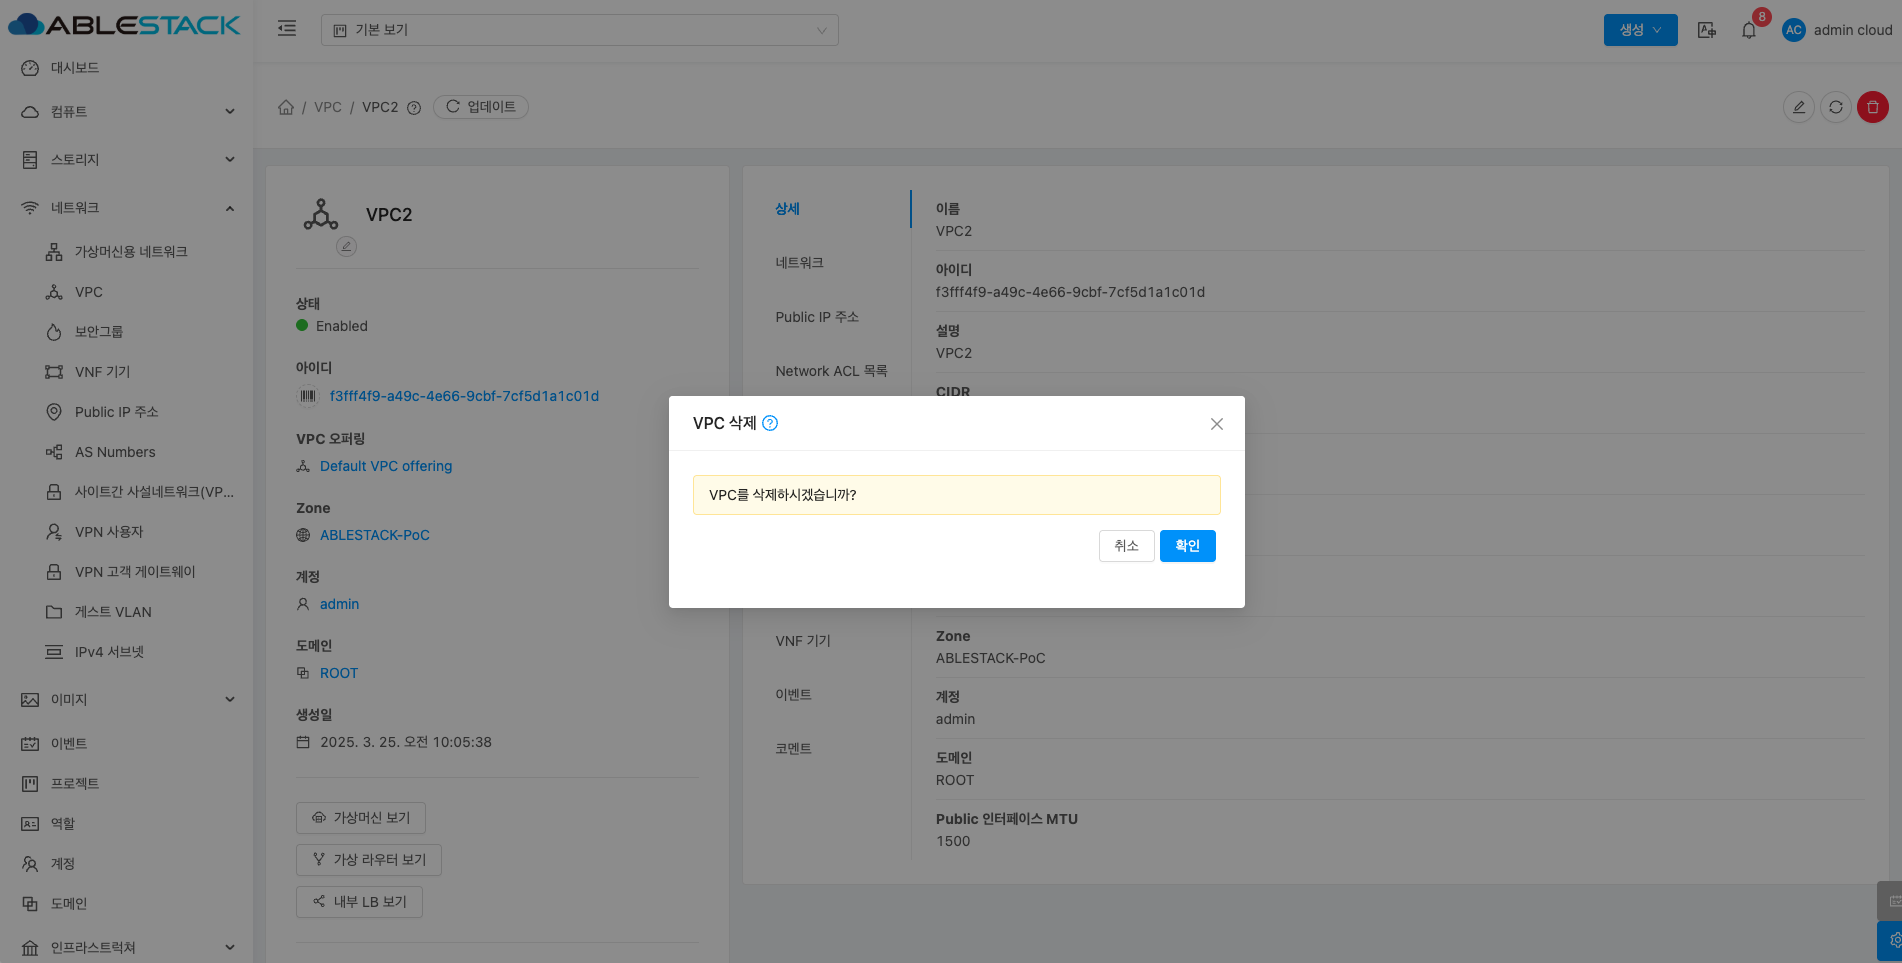The width and height of the screenshot is (1902, 963).
Task: Open Public IP 주소 tab
Action: [x=817, y=317]
